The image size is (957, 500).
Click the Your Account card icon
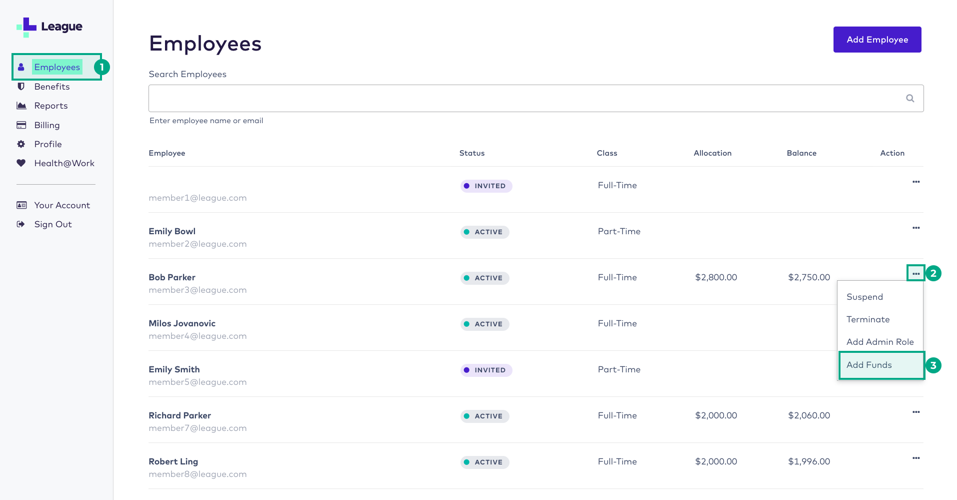(x=21, y=205)
